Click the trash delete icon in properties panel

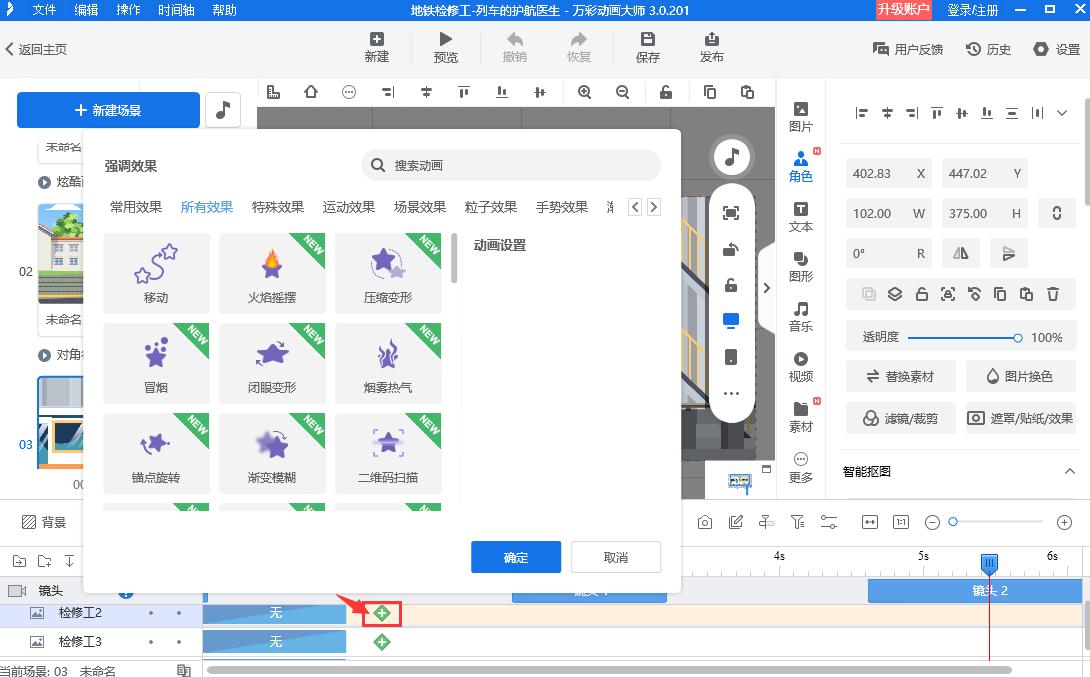(x=1052, y=293)
